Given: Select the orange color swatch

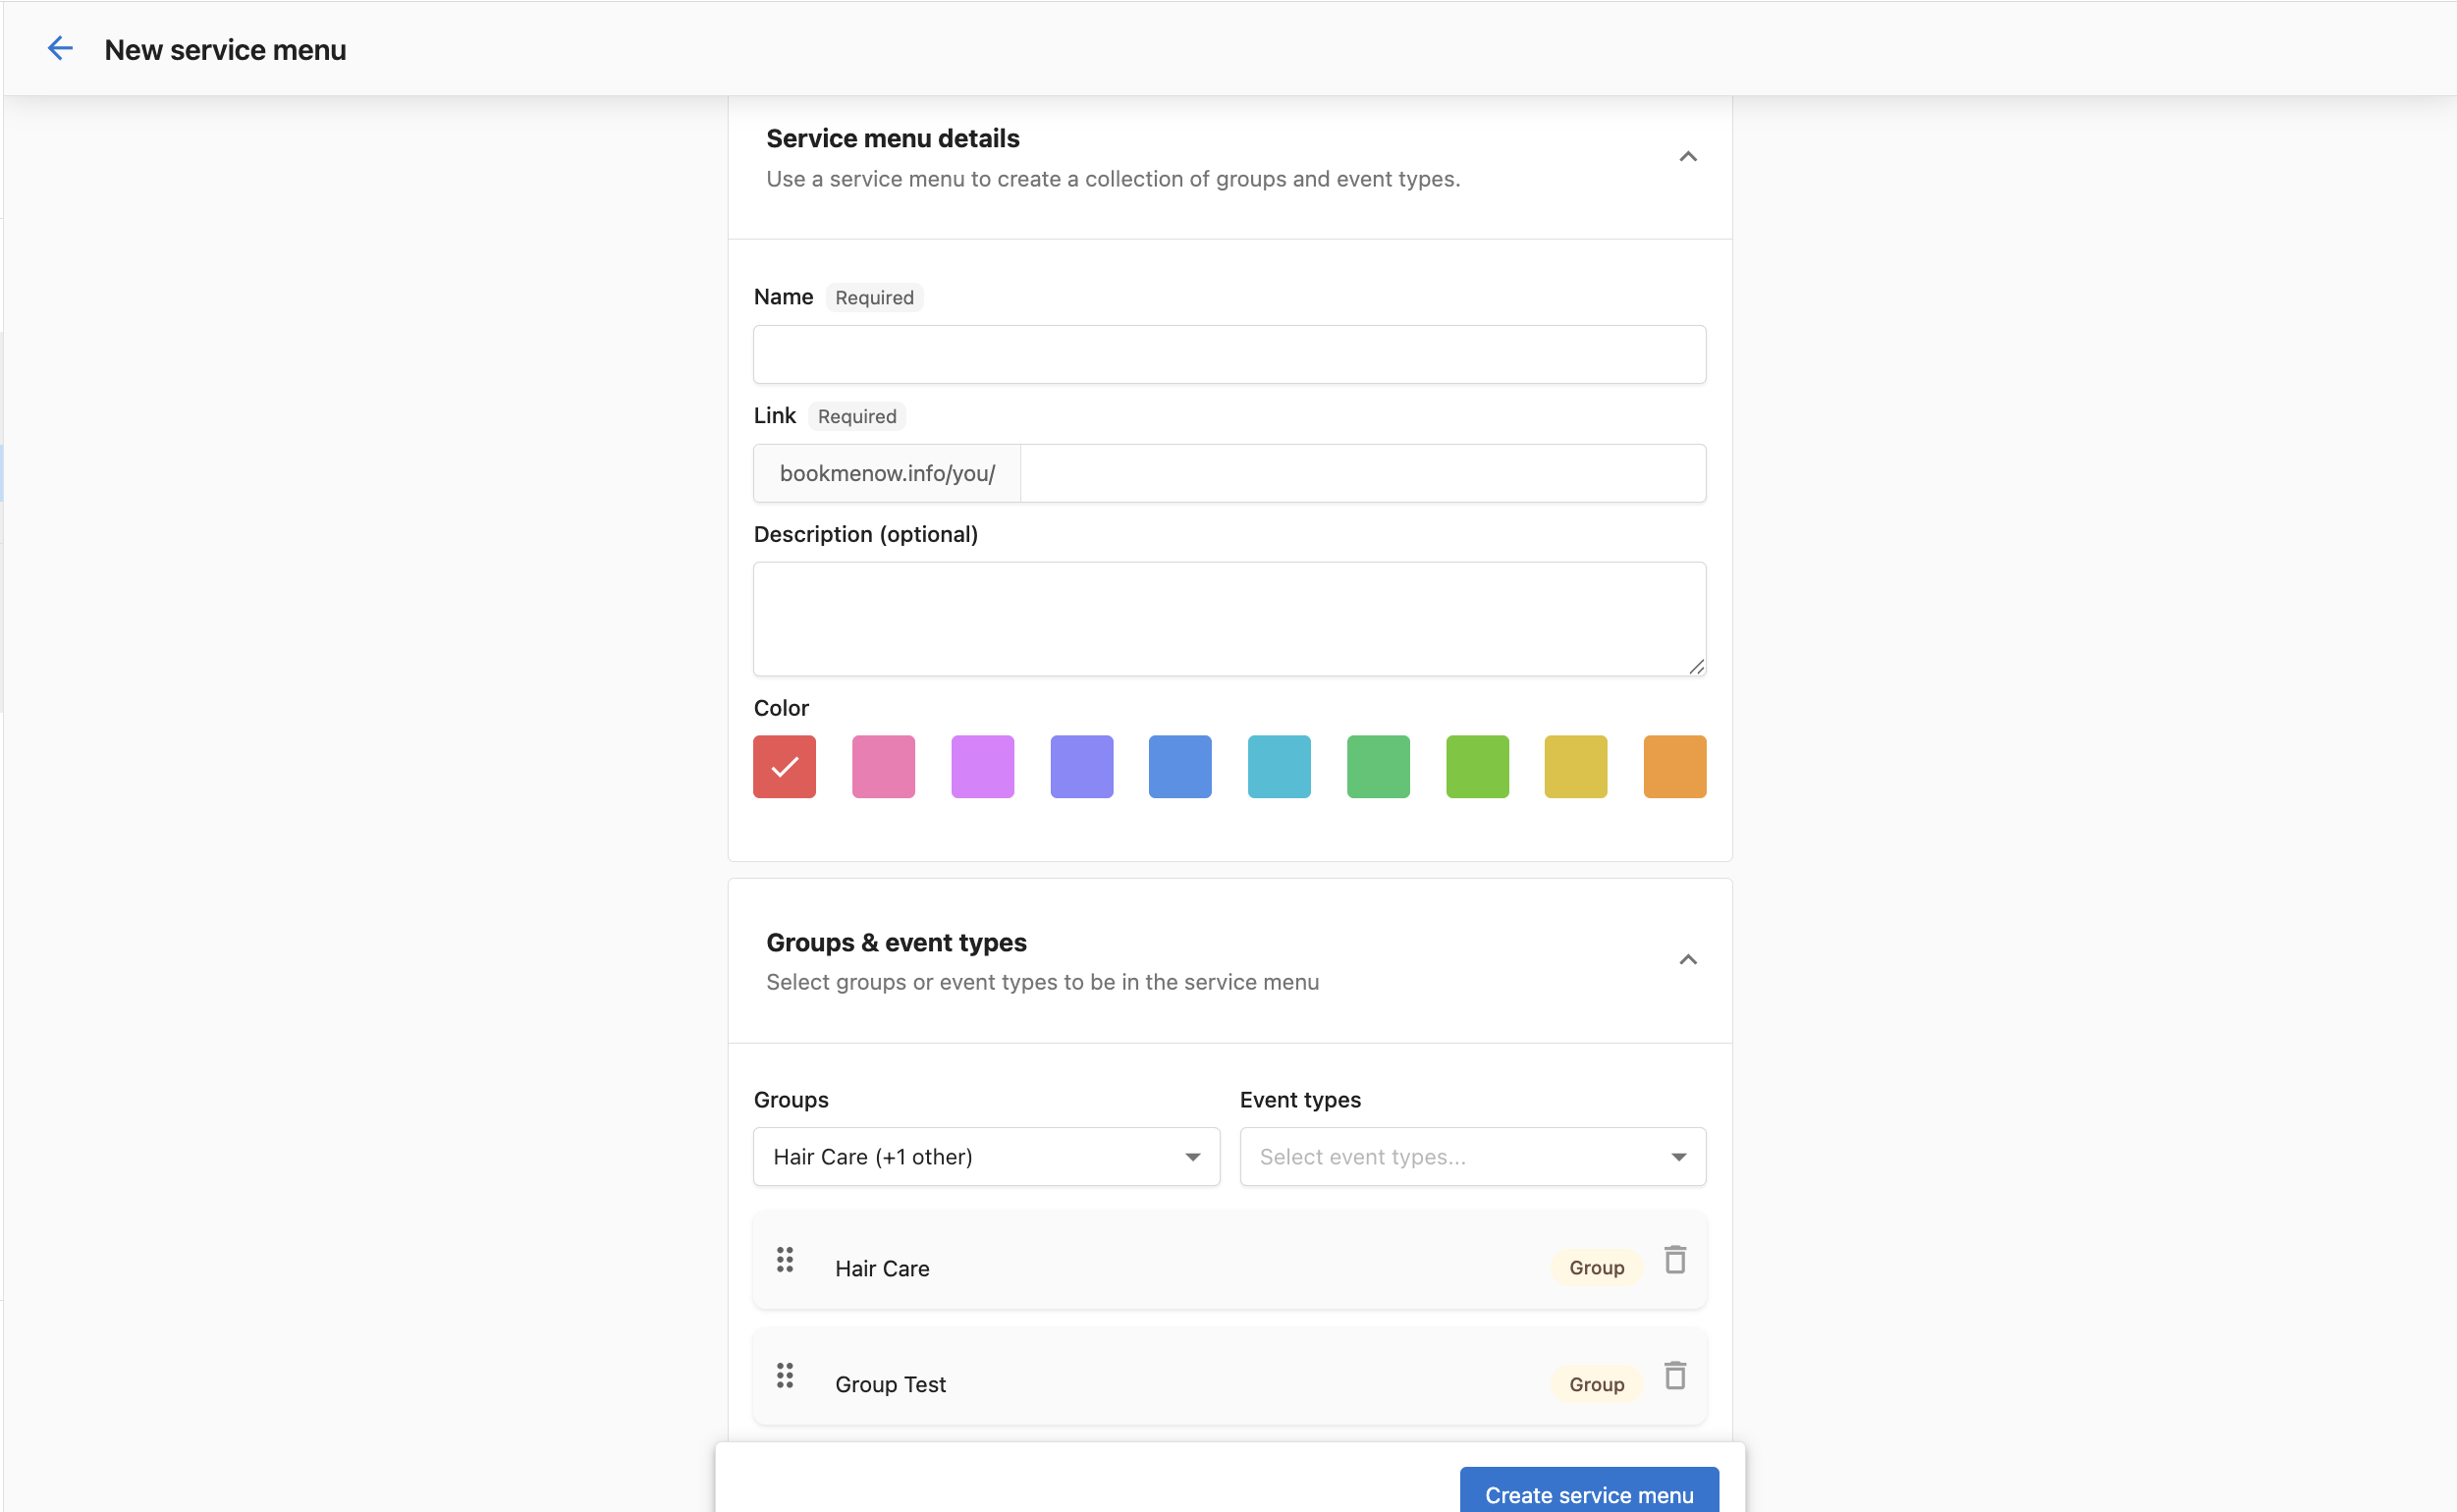Looking at the screenshot, I should [1673, 766].
